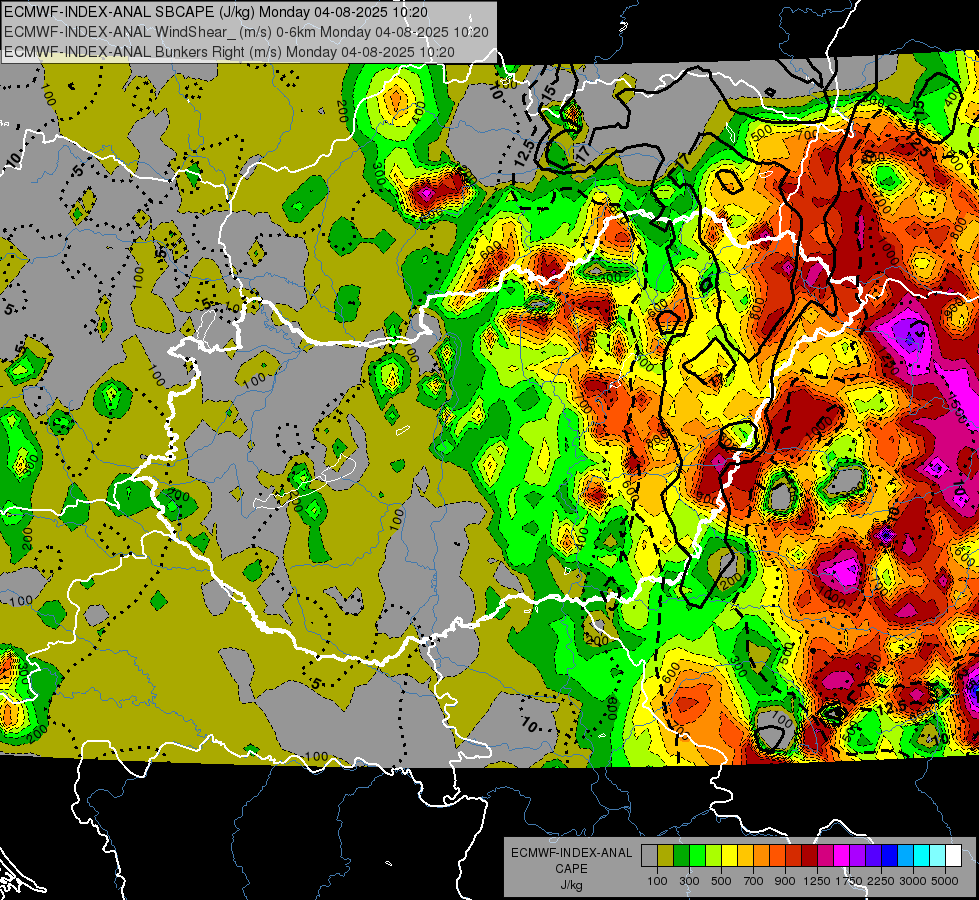
Task: Click the CAPE label in the legend
Action: coord(571,868)
